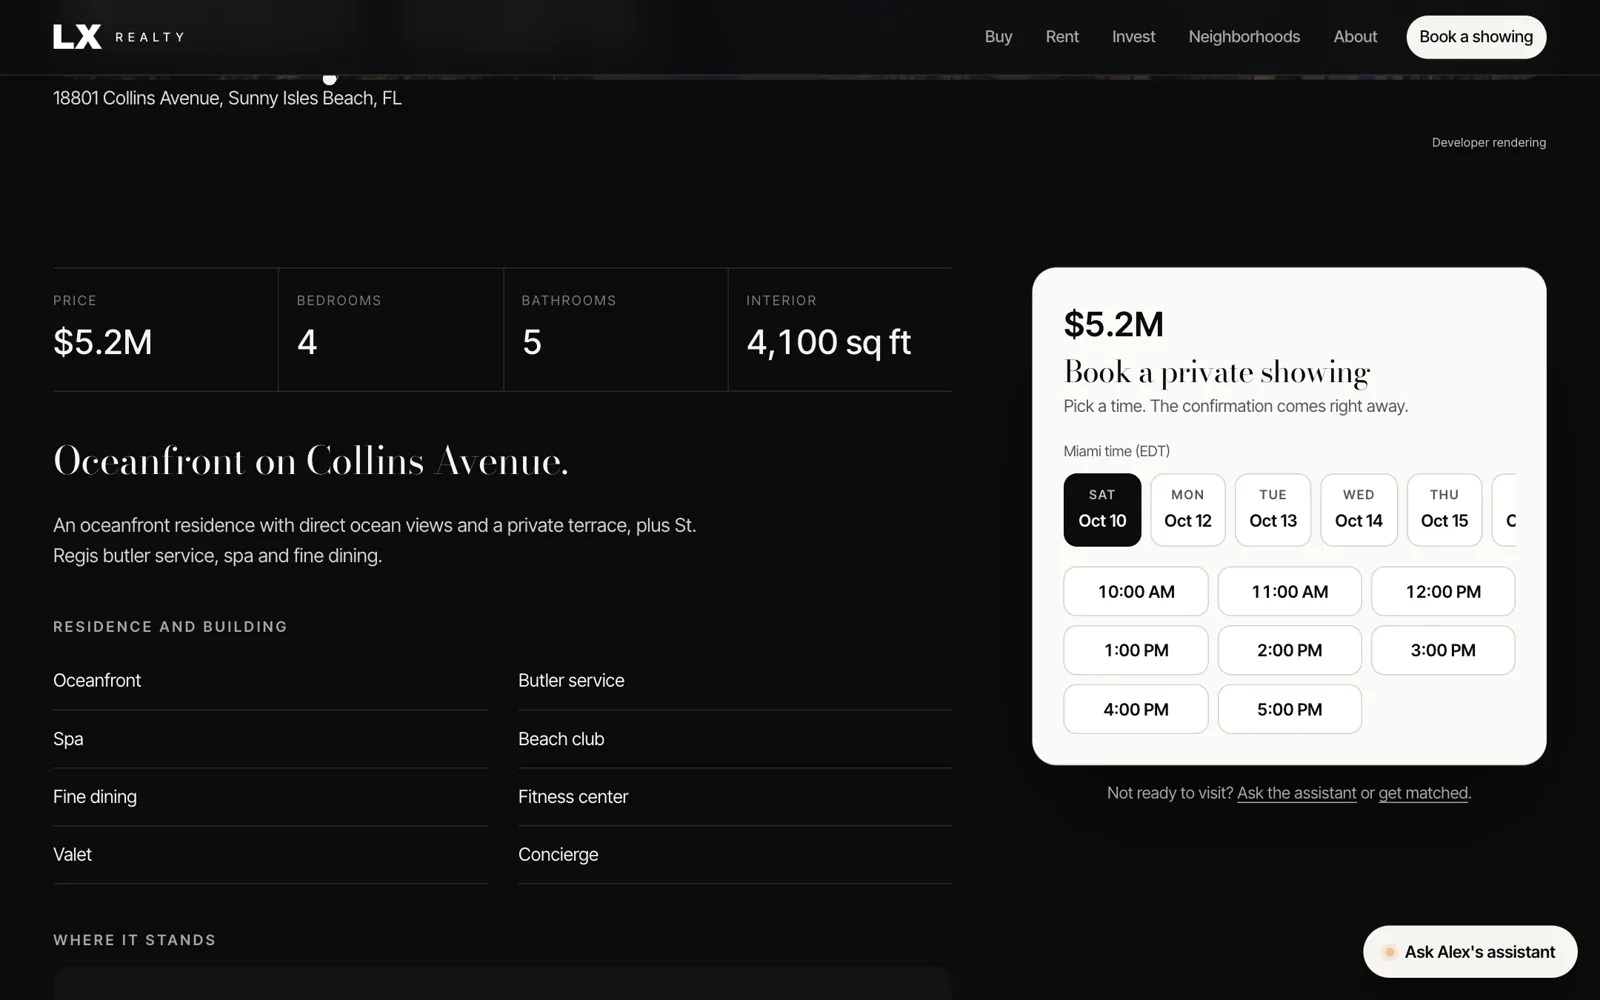Open Neighborhoods in the navigation
The image size is (1600, 1000).
coord(1244,37)
